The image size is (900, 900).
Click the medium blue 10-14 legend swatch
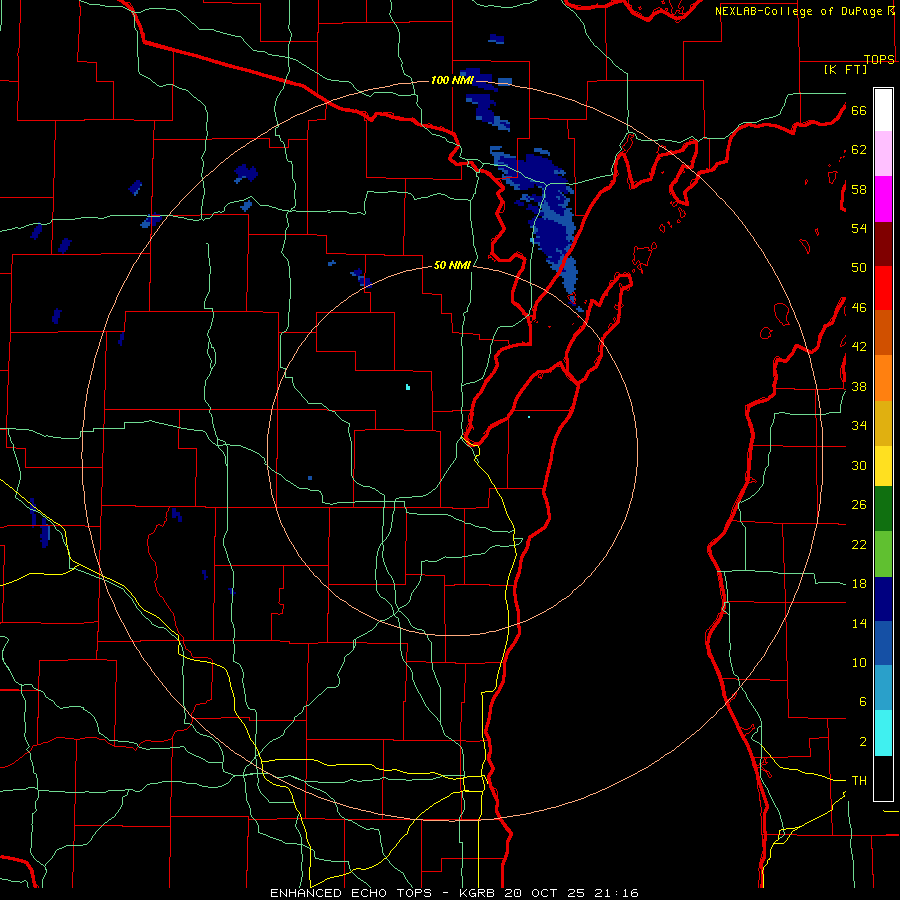[883, 643]
